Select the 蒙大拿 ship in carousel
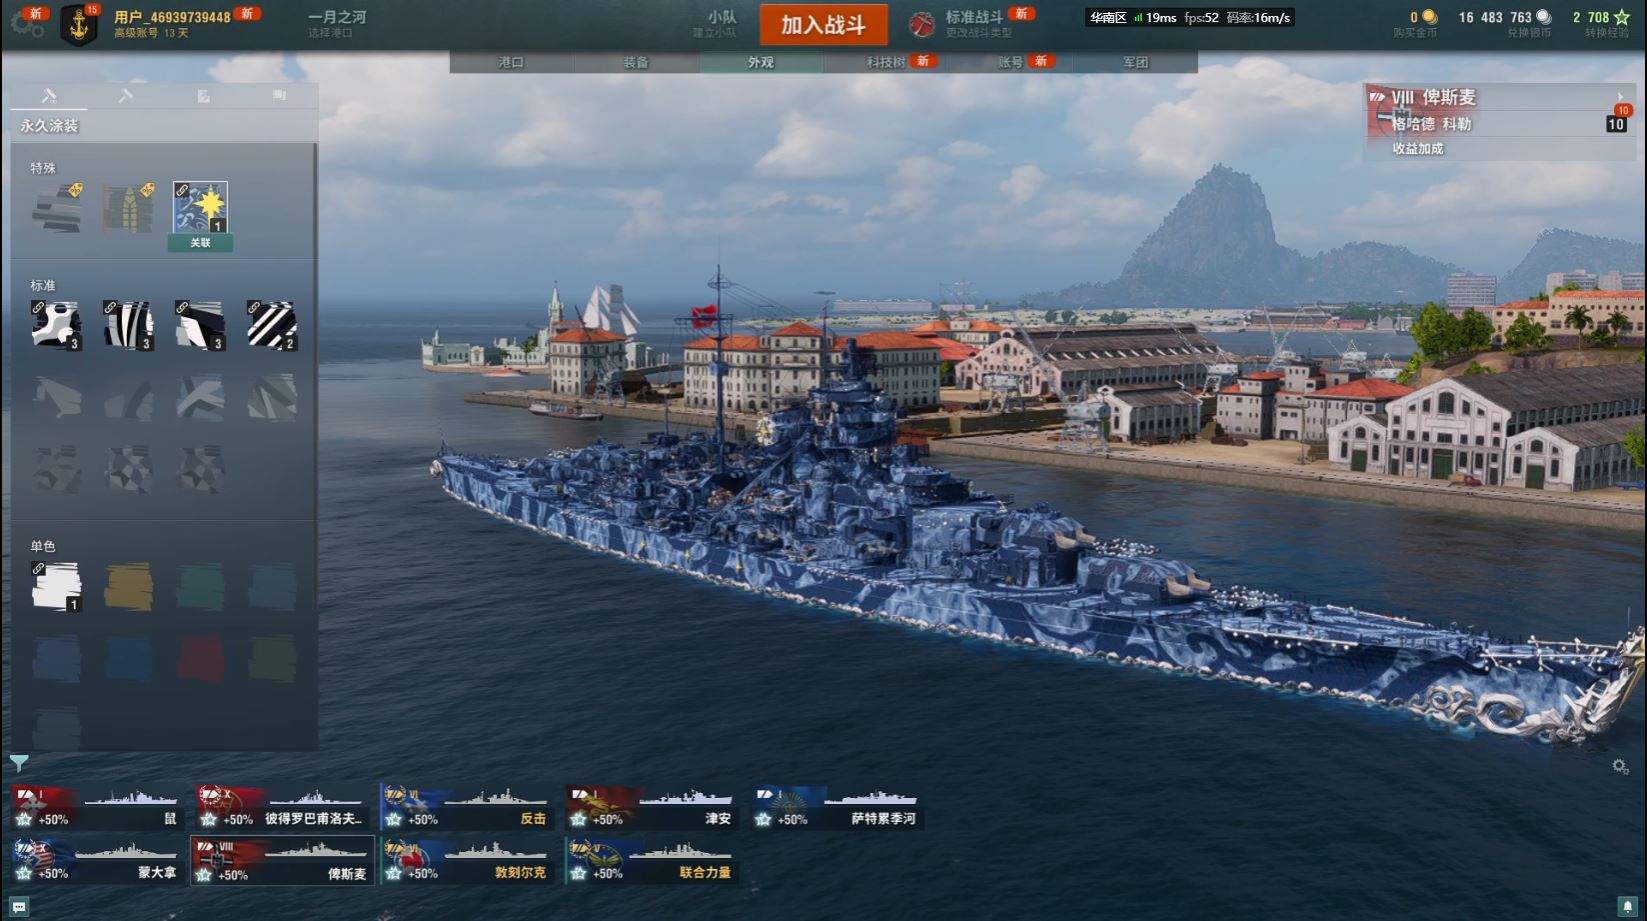The image size is (1647, 921). pyautogui.click(x=97, y=861)
